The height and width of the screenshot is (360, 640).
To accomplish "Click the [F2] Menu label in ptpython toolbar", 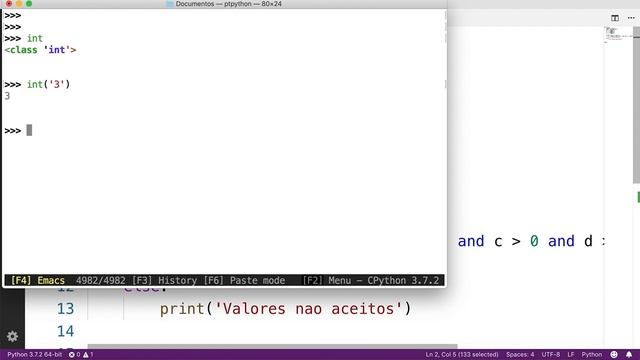I will pos(326,280).
